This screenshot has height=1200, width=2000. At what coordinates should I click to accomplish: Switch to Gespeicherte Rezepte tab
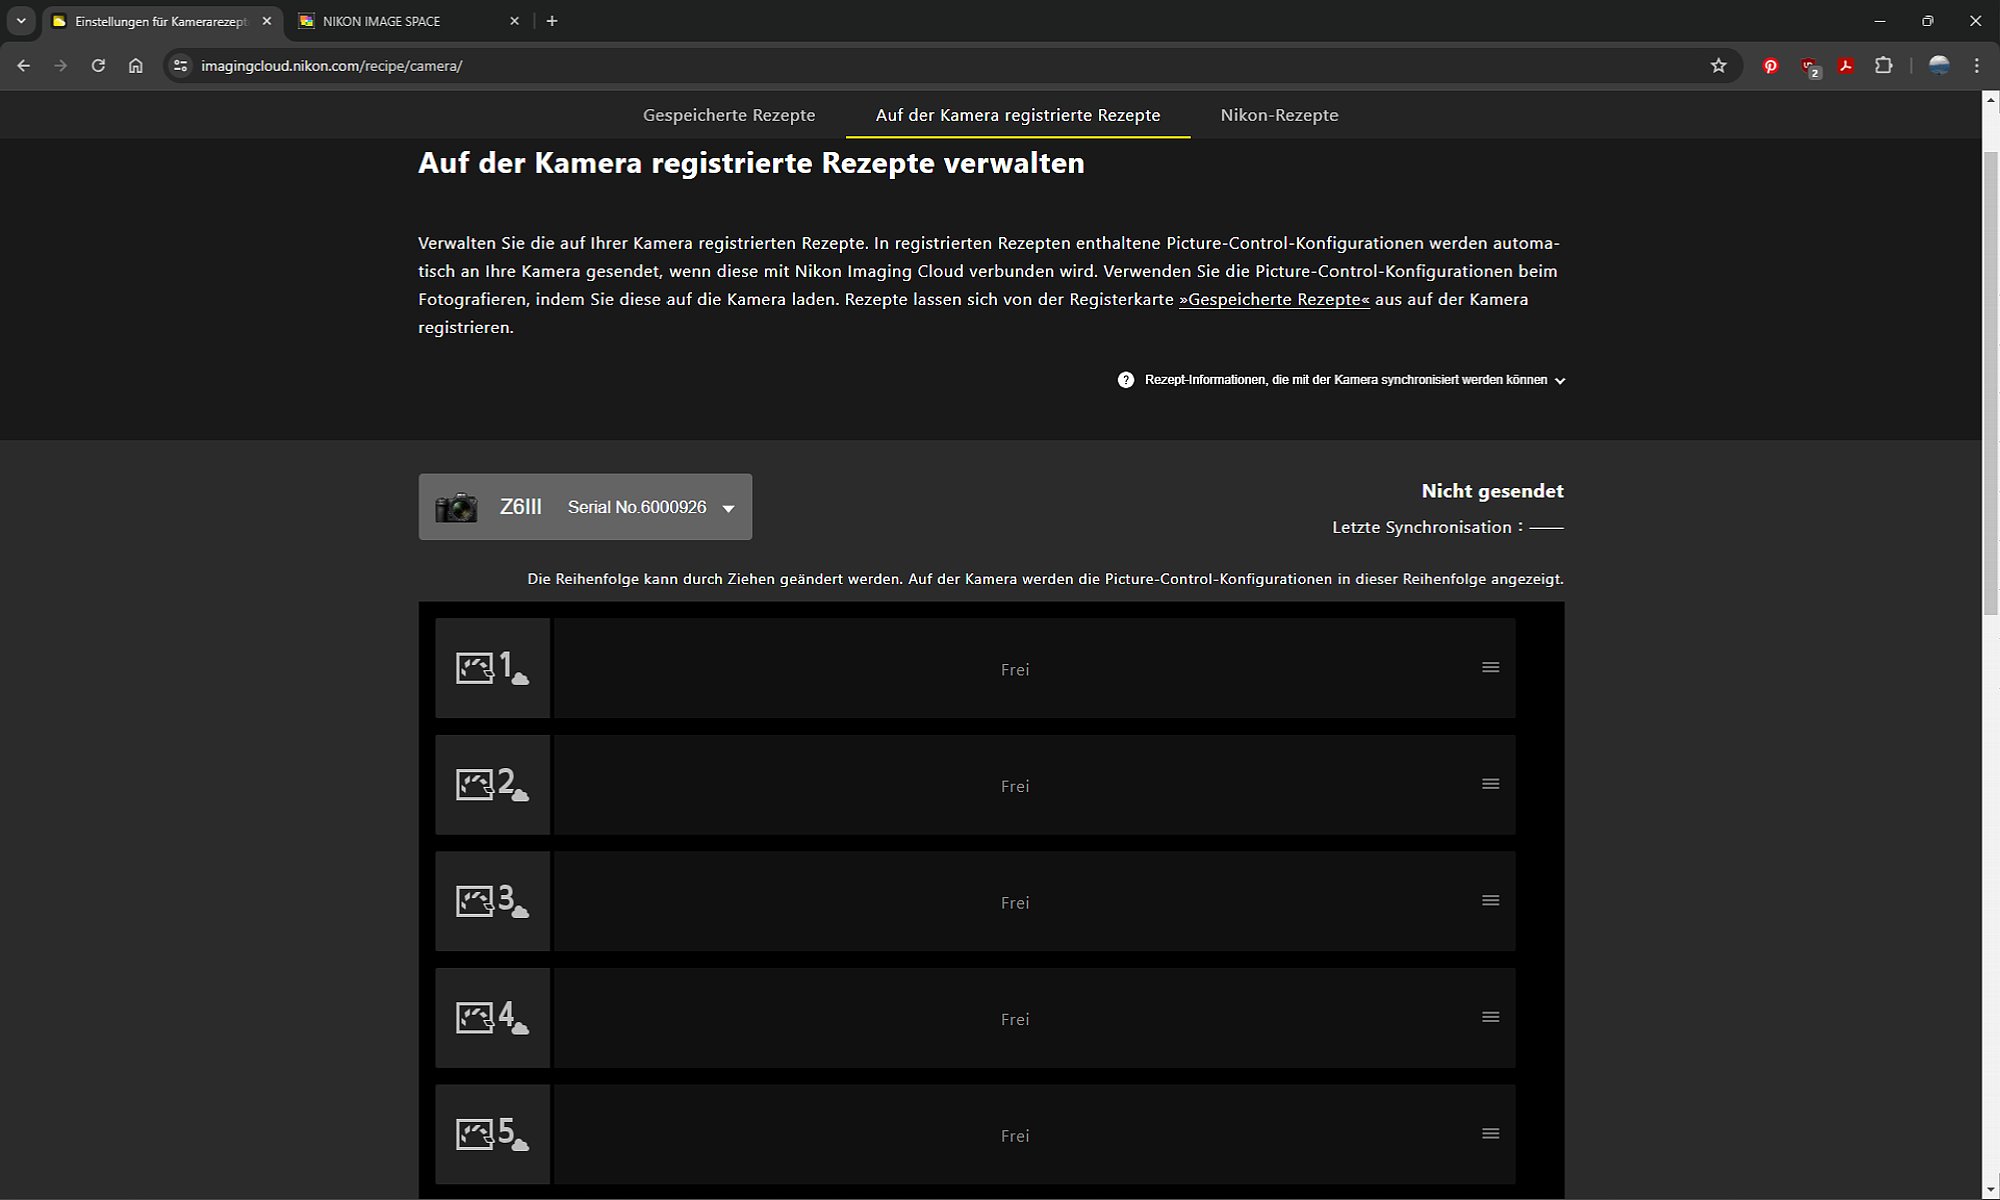[x=728, y=115]
